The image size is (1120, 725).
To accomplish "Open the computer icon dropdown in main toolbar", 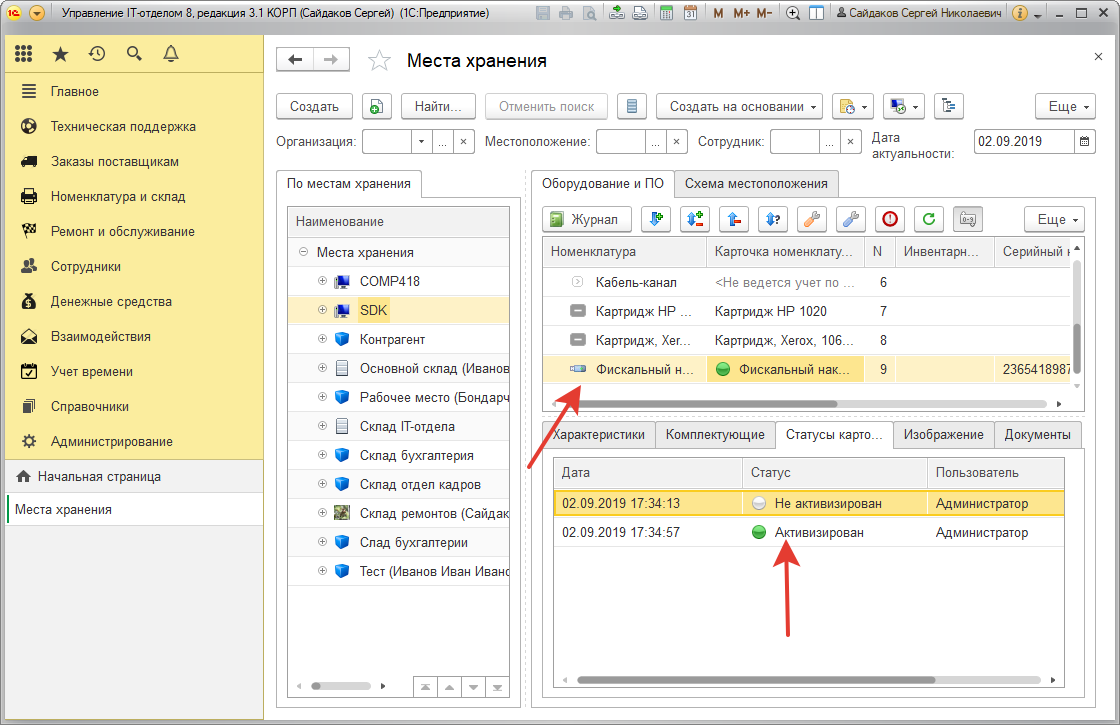I will click(904, 106).
